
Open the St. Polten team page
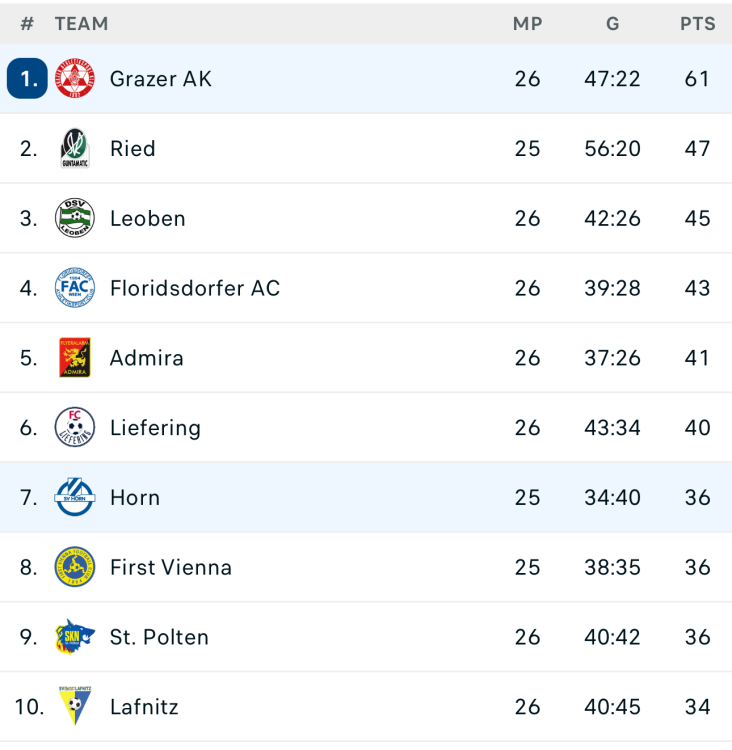point(159,637)
